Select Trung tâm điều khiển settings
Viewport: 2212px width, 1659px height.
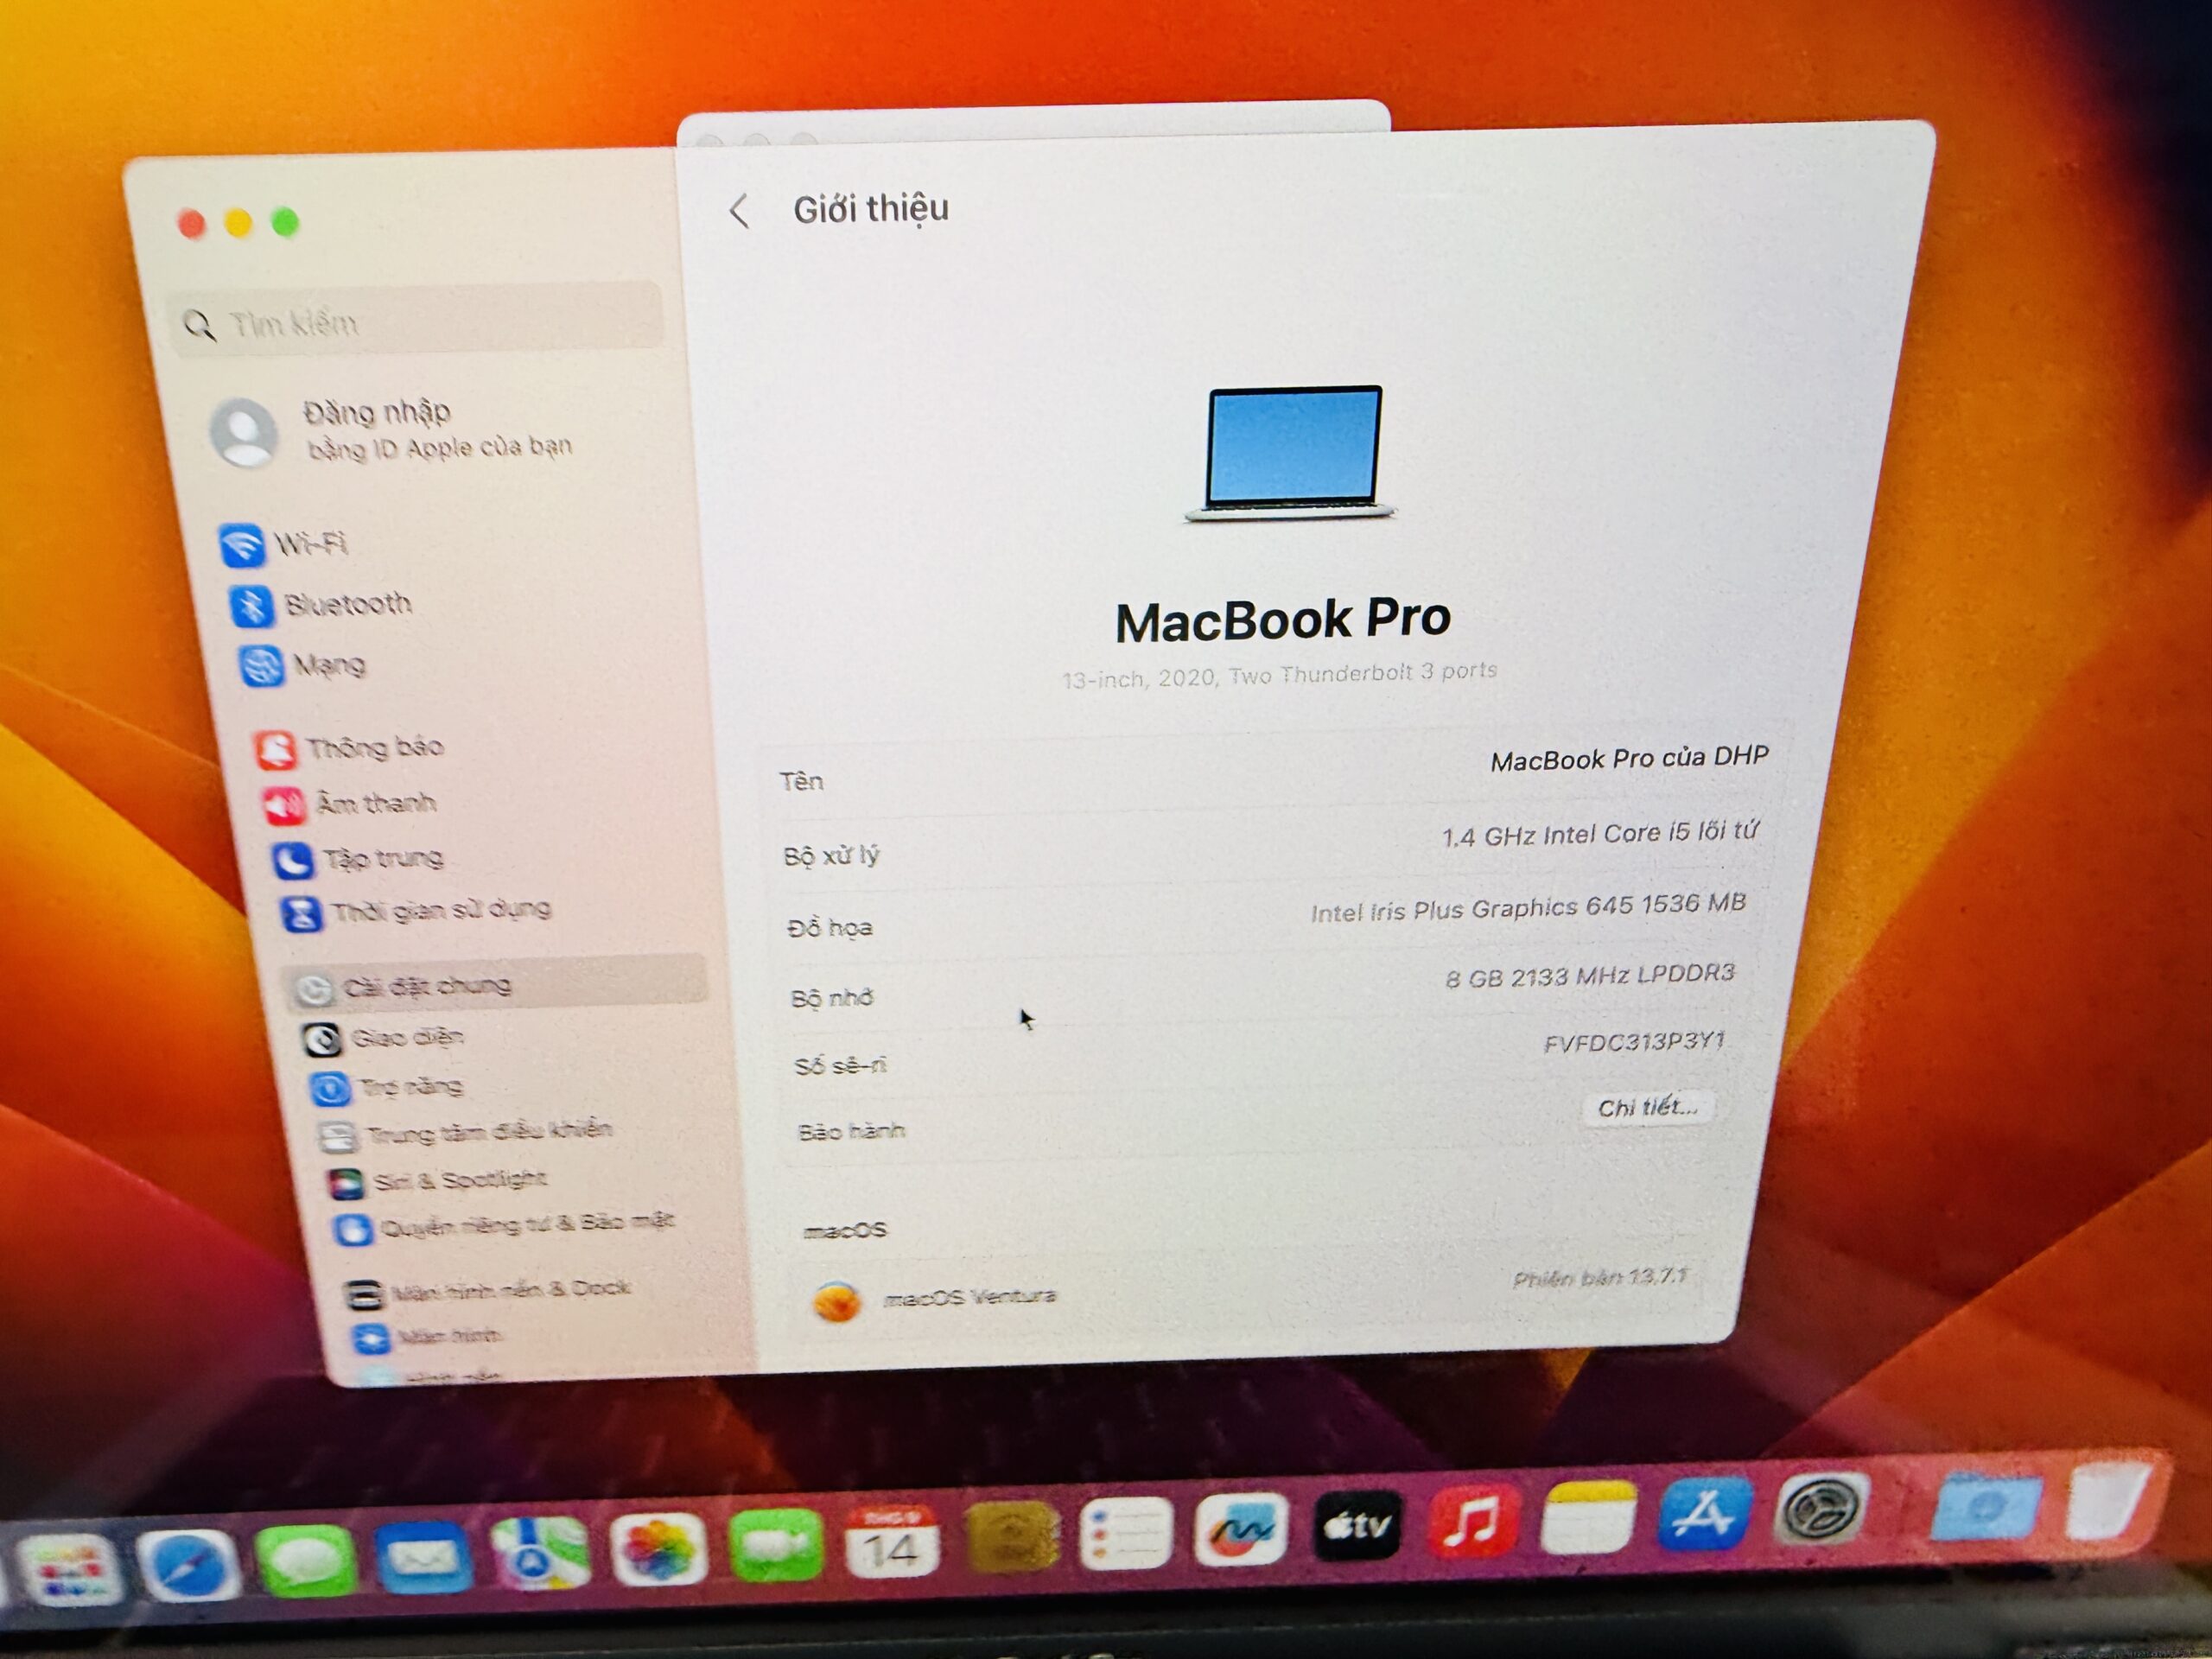(465, 1133)
